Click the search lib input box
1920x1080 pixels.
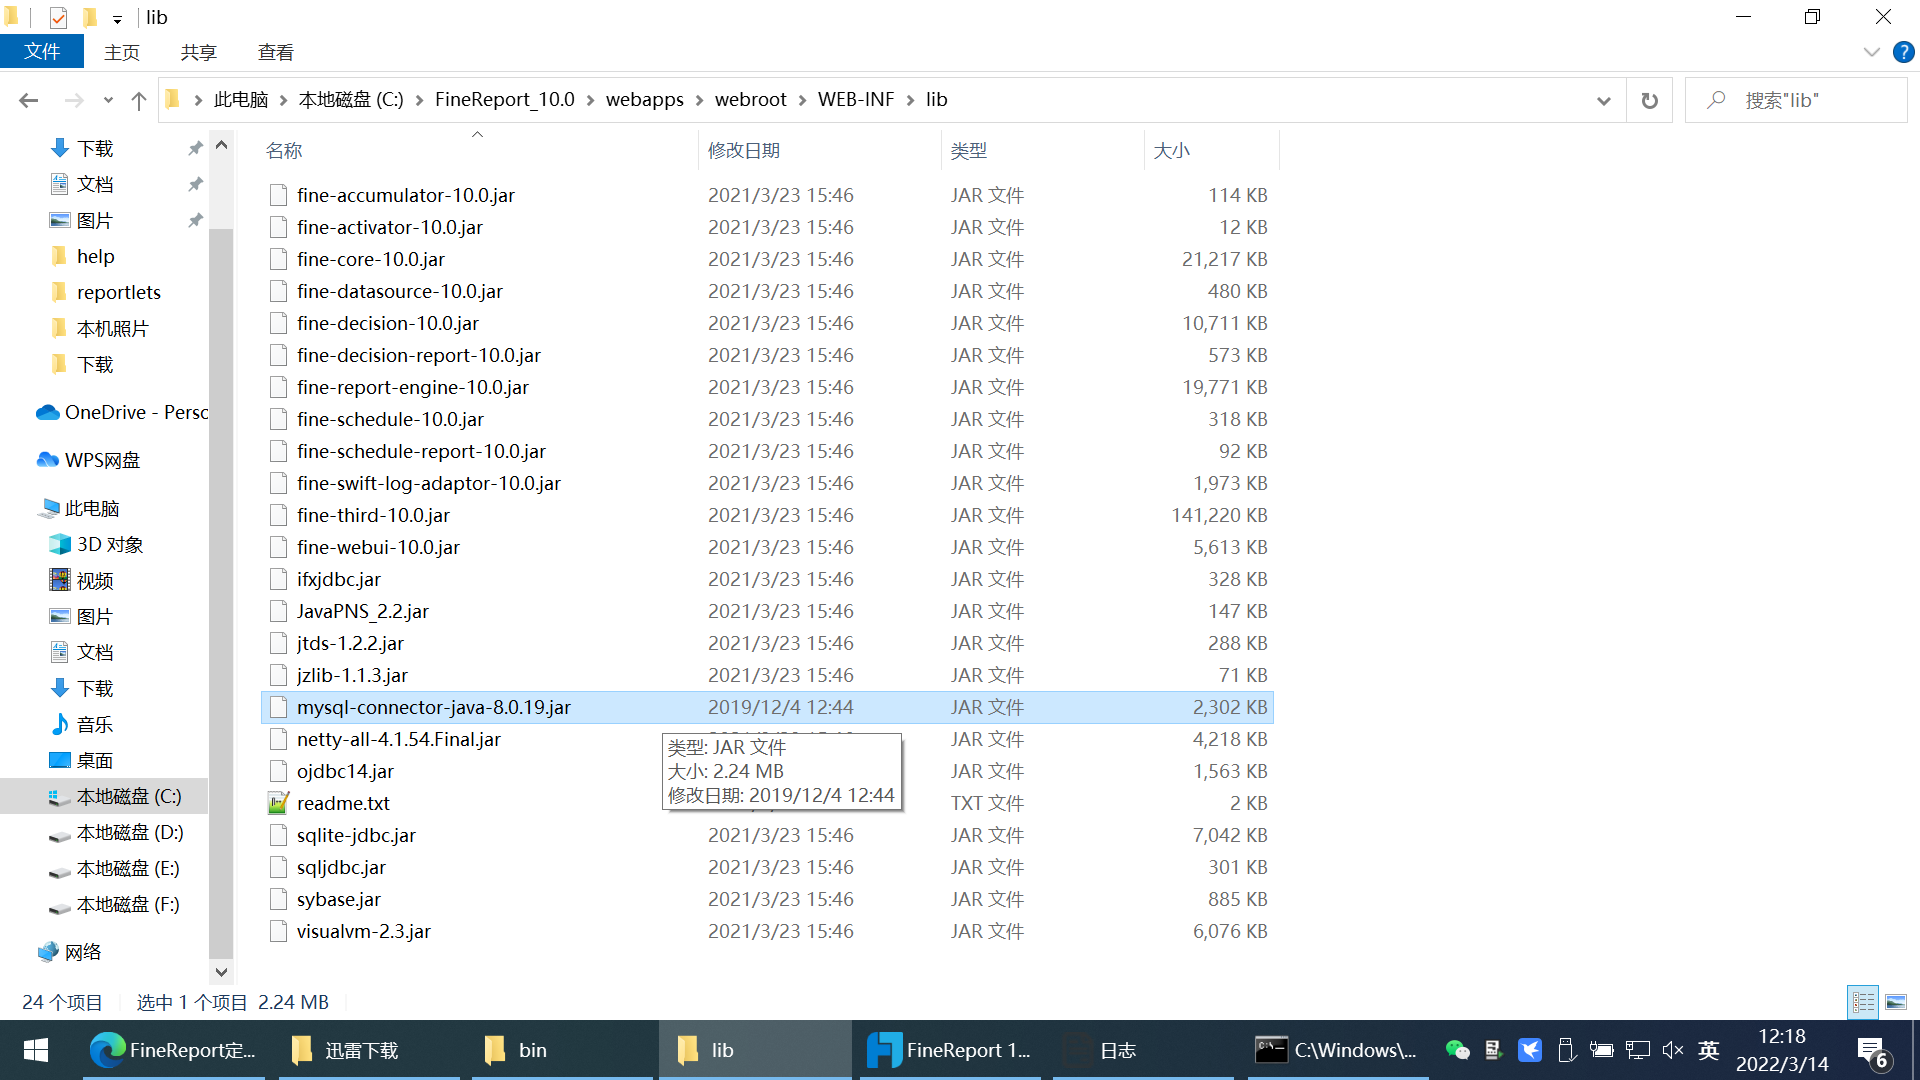pyautogui.click(x=1796, y=100)
